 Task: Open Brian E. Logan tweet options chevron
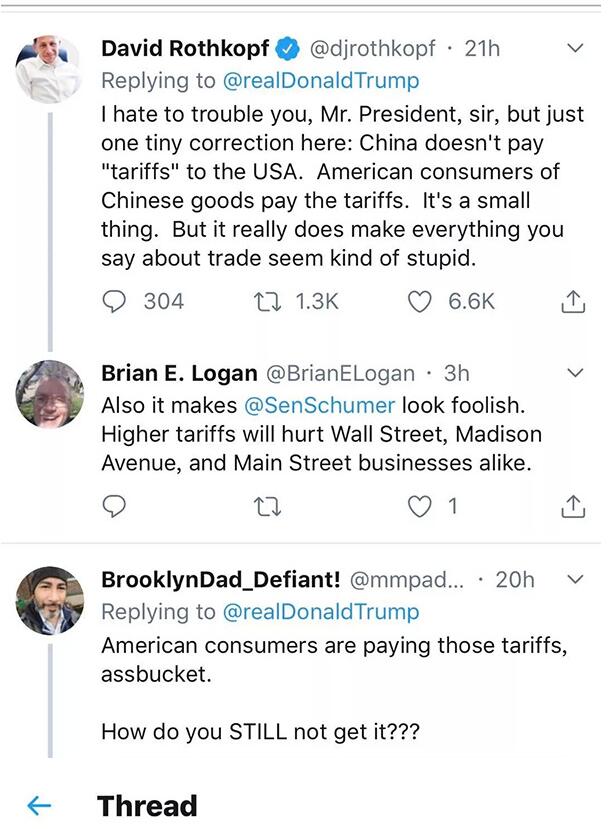(575, 373)
